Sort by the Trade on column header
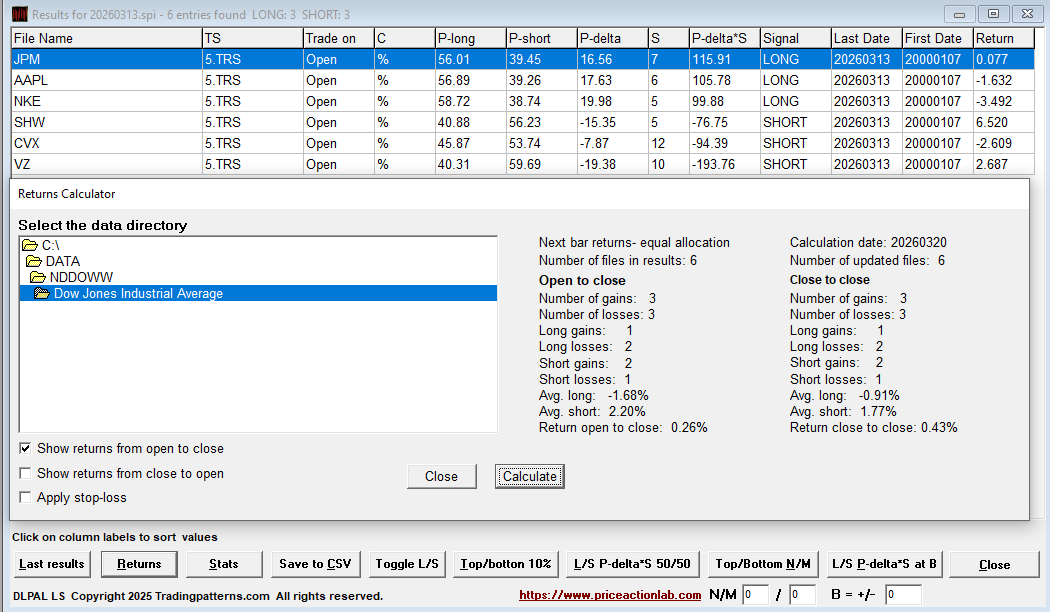The height and width of the screenshot is (612, 1050). tap(338, 38)
